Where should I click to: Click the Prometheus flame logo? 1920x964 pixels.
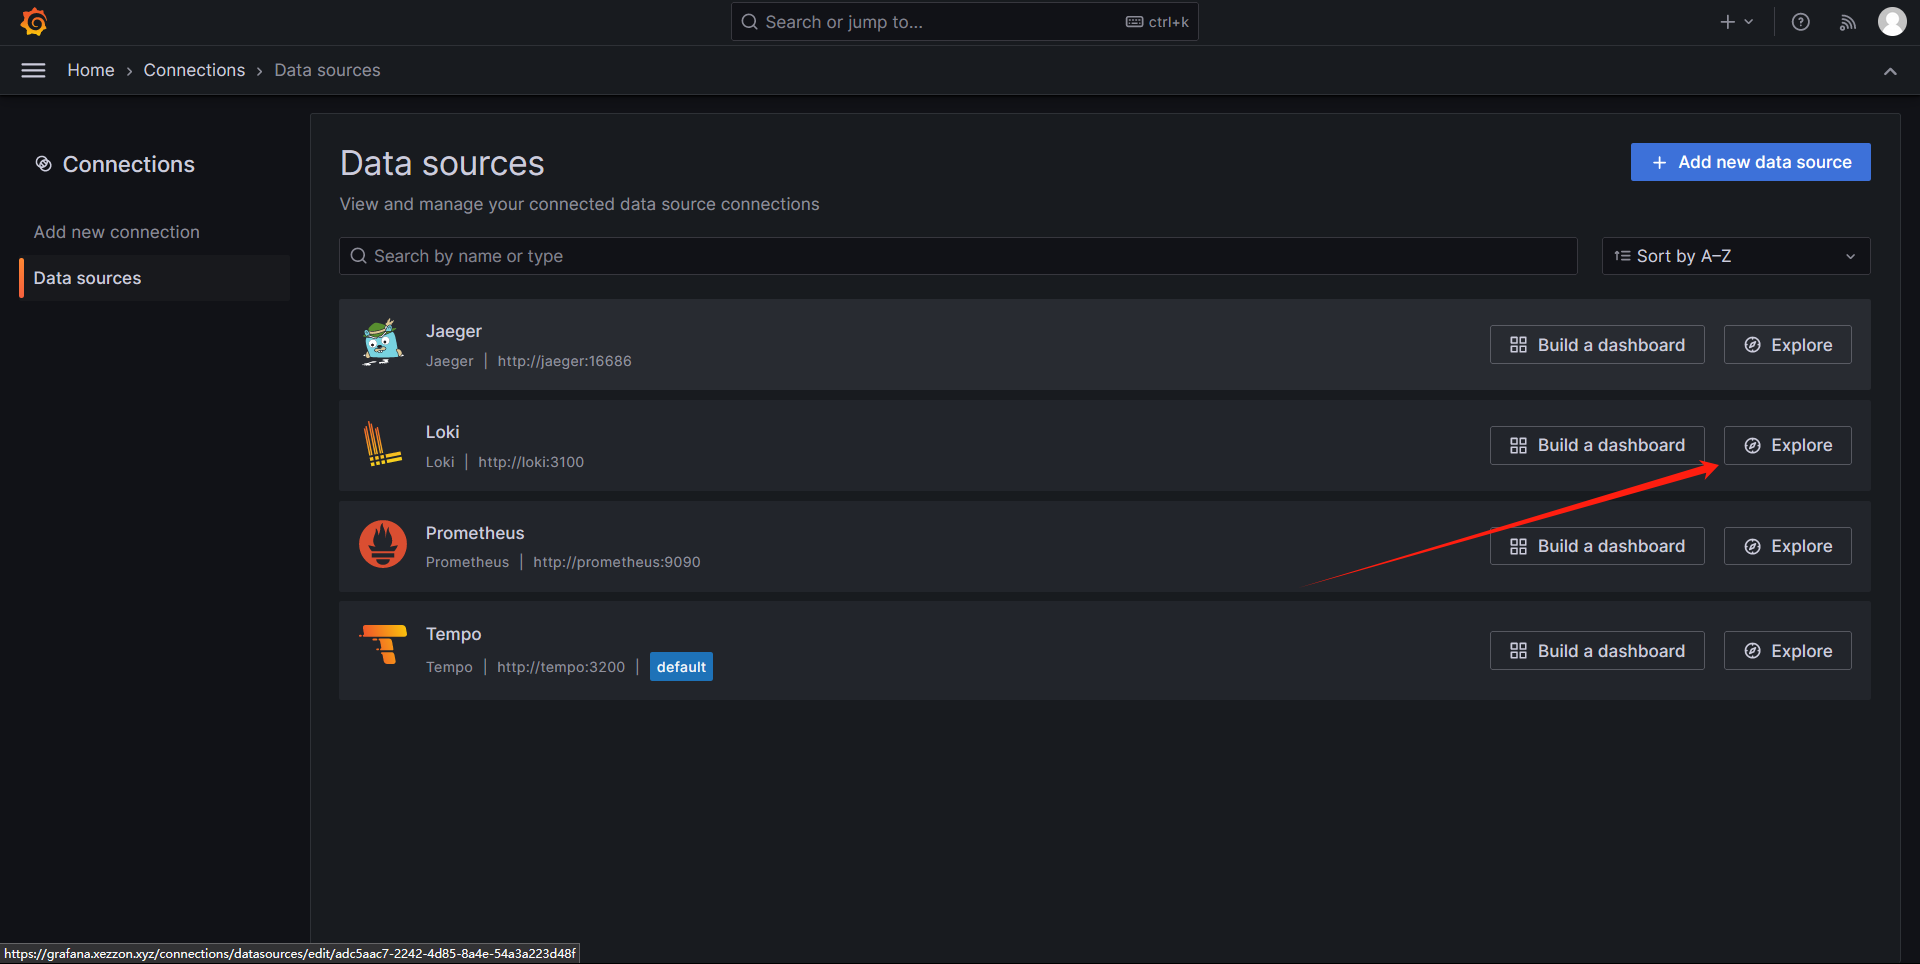382,545
